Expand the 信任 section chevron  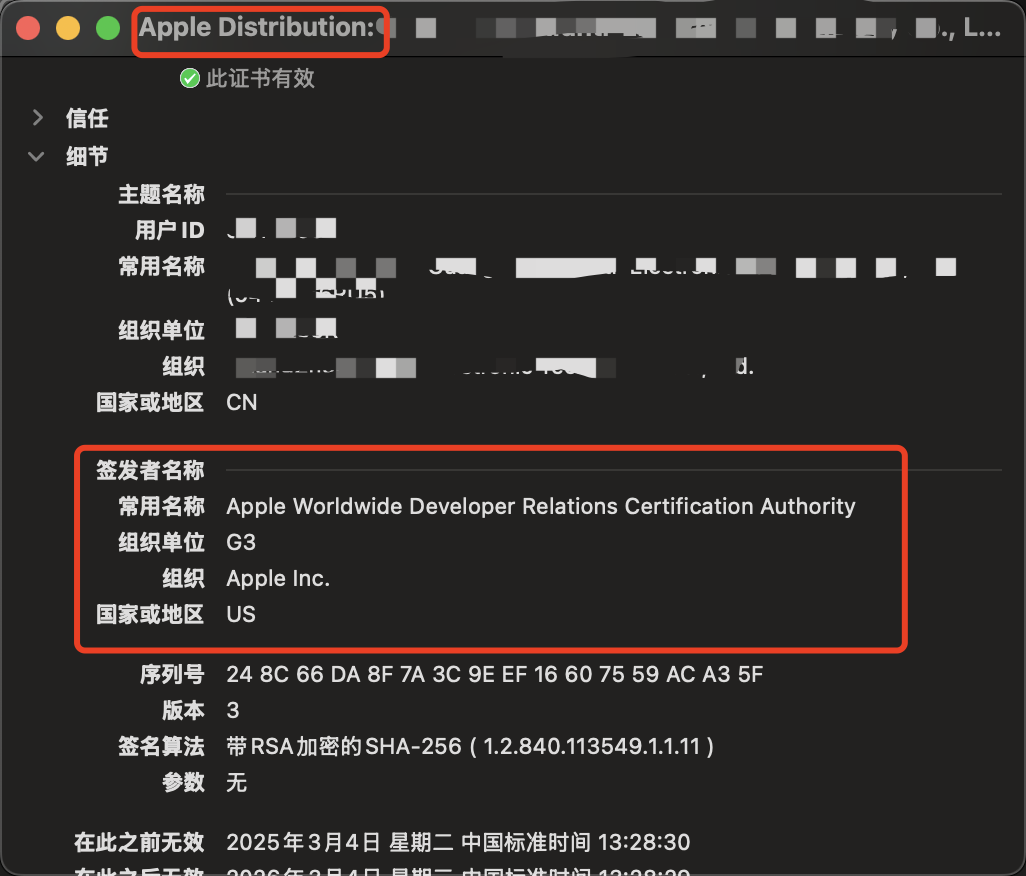point(38,118)
